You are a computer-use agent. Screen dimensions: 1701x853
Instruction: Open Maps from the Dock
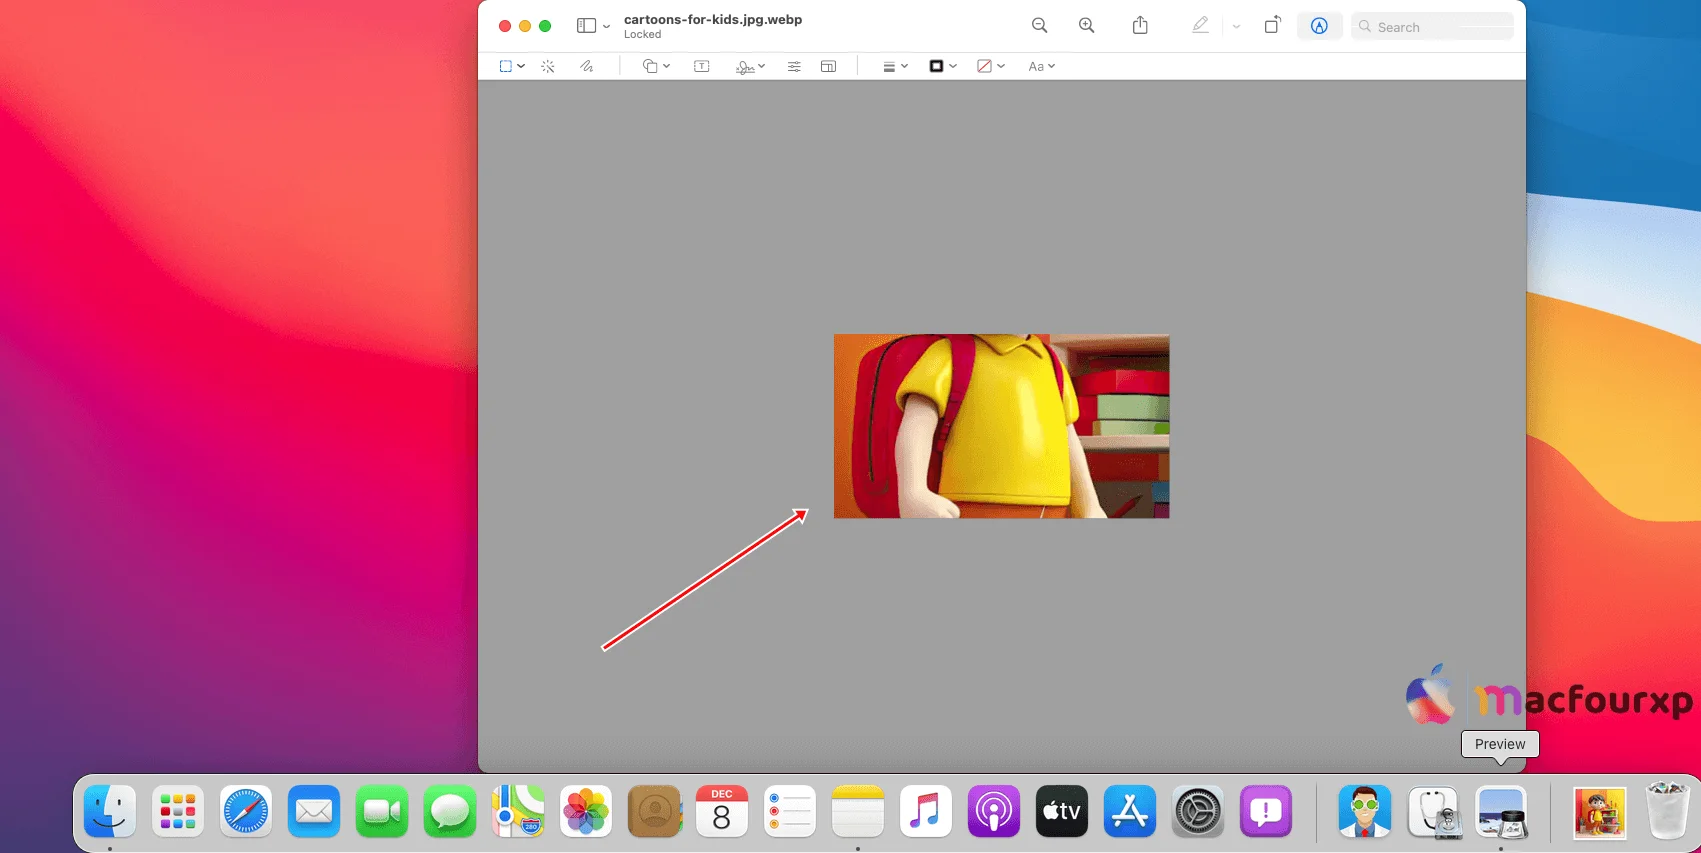pos(518,811)
